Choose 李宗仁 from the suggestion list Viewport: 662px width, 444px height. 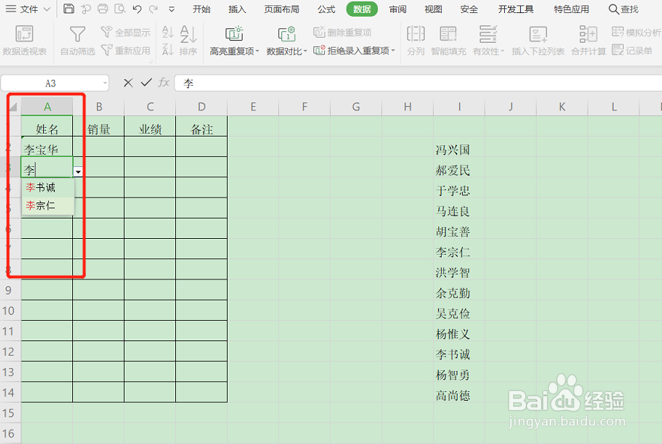click(x=48, y=206)
